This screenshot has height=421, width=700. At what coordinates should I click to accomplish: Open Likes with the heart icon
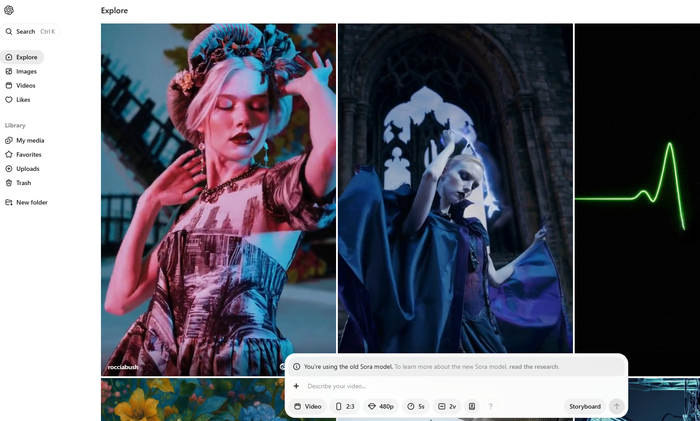coord(23,100)
